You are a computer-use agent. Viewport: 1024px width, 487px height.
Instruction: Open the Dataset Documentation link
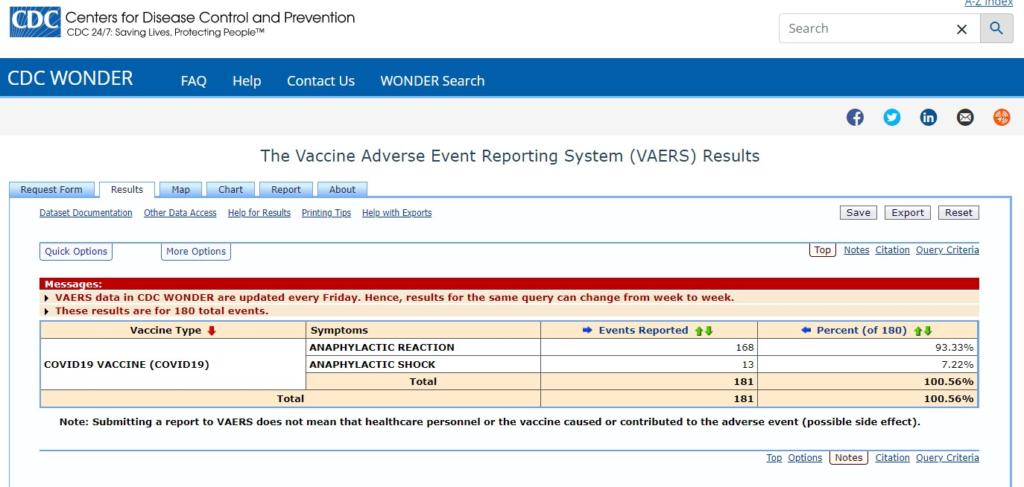click(x=86, y=213)
